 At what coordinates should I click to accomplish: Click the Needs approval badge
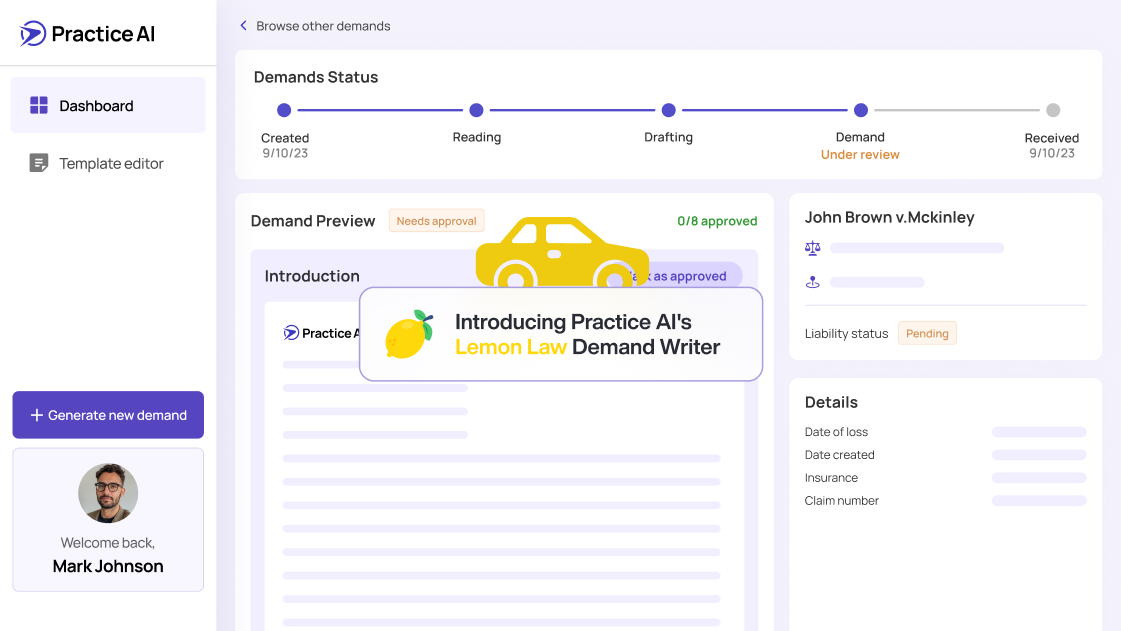[436, 221]
